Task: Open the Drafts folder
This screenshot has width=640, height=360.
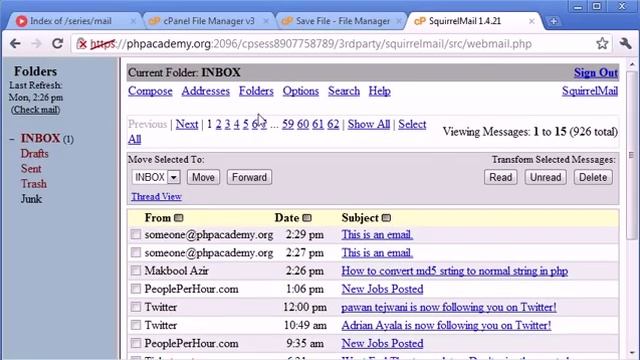Action: [35, 154]
